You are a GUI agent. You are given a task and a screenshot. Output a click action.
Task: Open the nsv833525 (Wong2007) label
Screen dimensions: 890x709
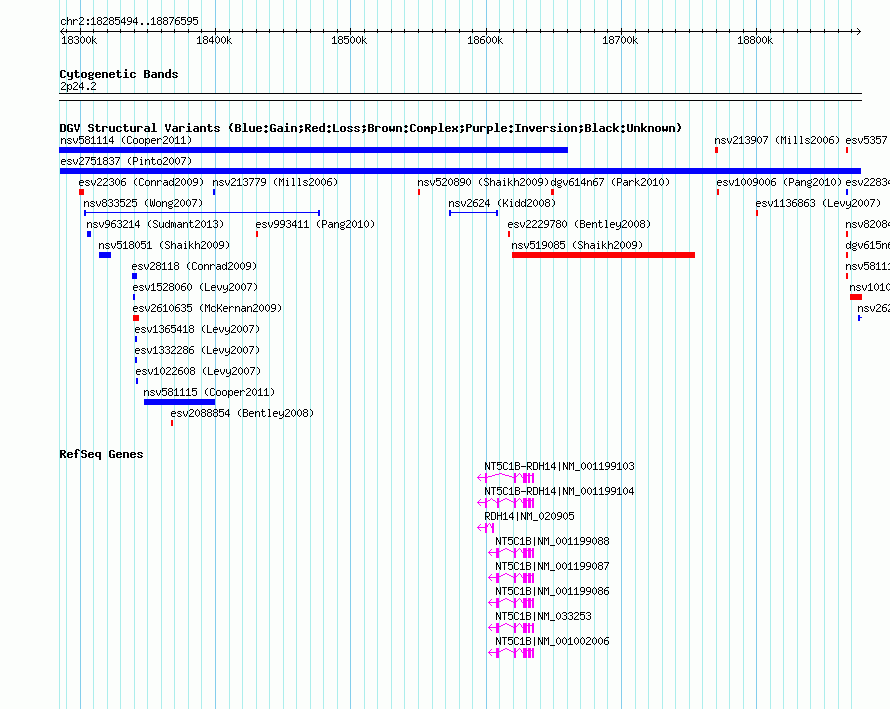[143, 203]
